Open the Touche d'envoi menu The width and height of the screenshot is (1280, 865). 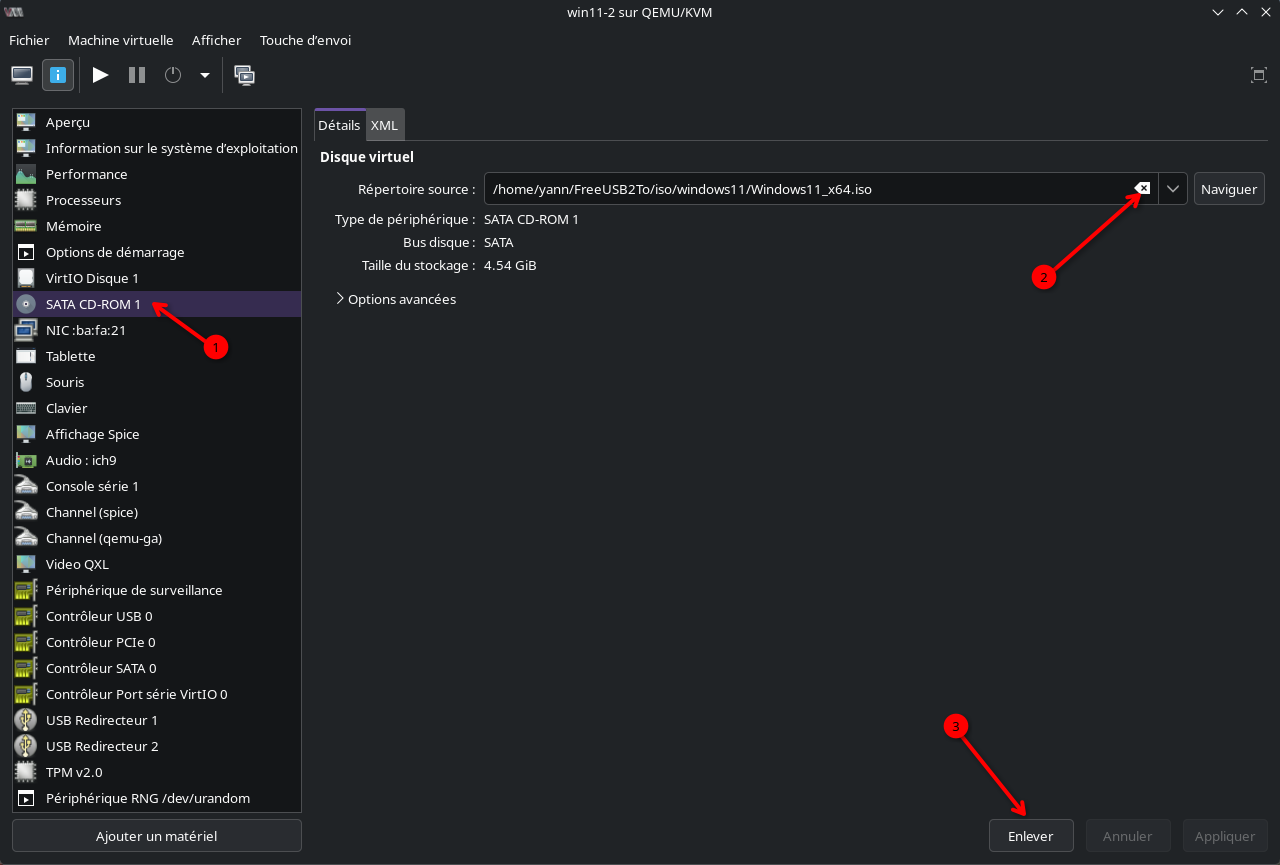click(305, 40)
